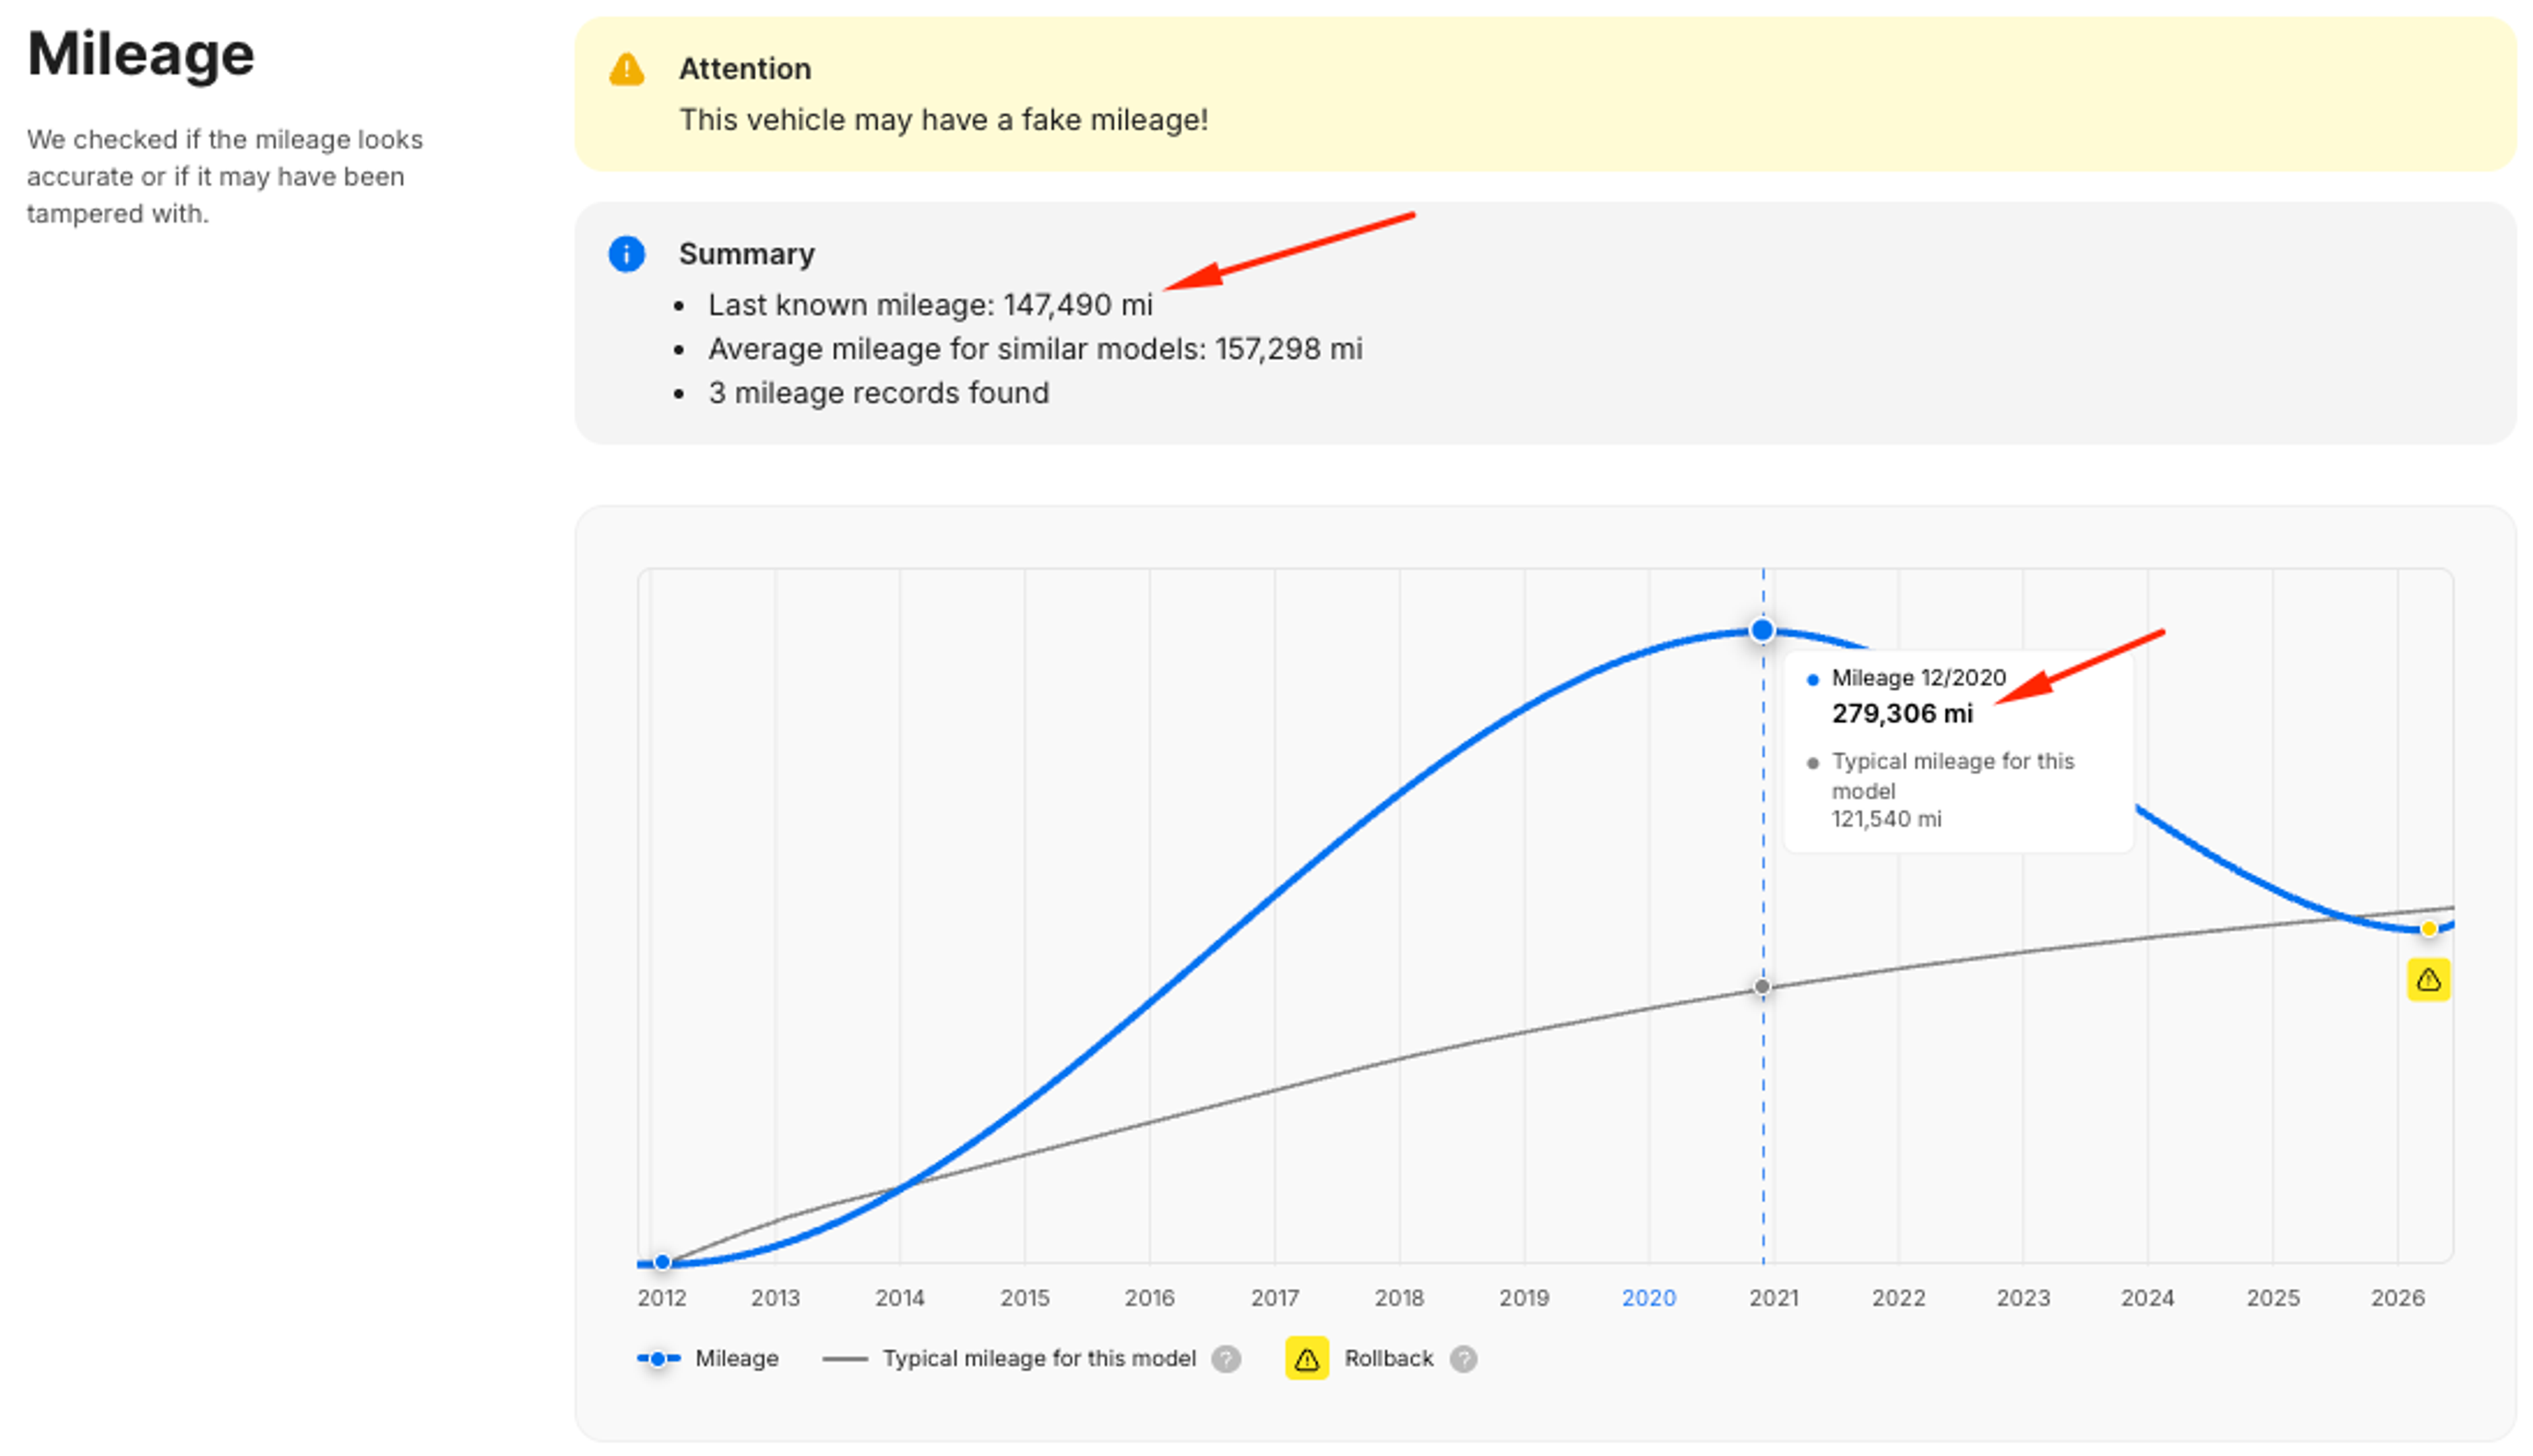The image size is (2533, 1456).
Task: Click the 2016 year axis label
Action: point(1149,1298)
